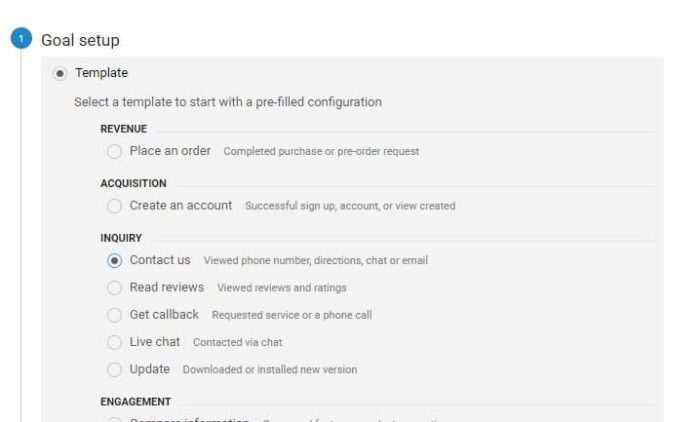The height and width of the screenshot is (422, 700).
Task: Click the selected Contact us radio button
Action: [114, 260]
